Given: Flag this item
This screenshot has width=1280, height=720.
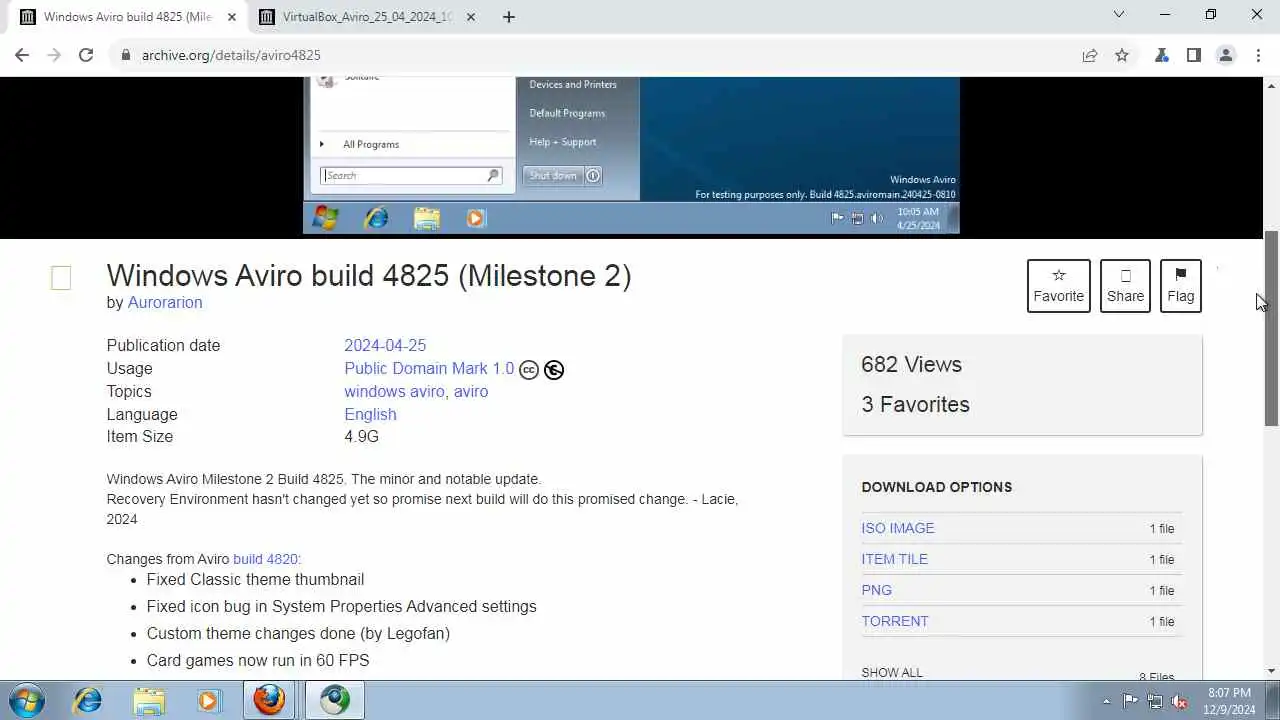Looking at the screenshot, I should coord(1180,286).
